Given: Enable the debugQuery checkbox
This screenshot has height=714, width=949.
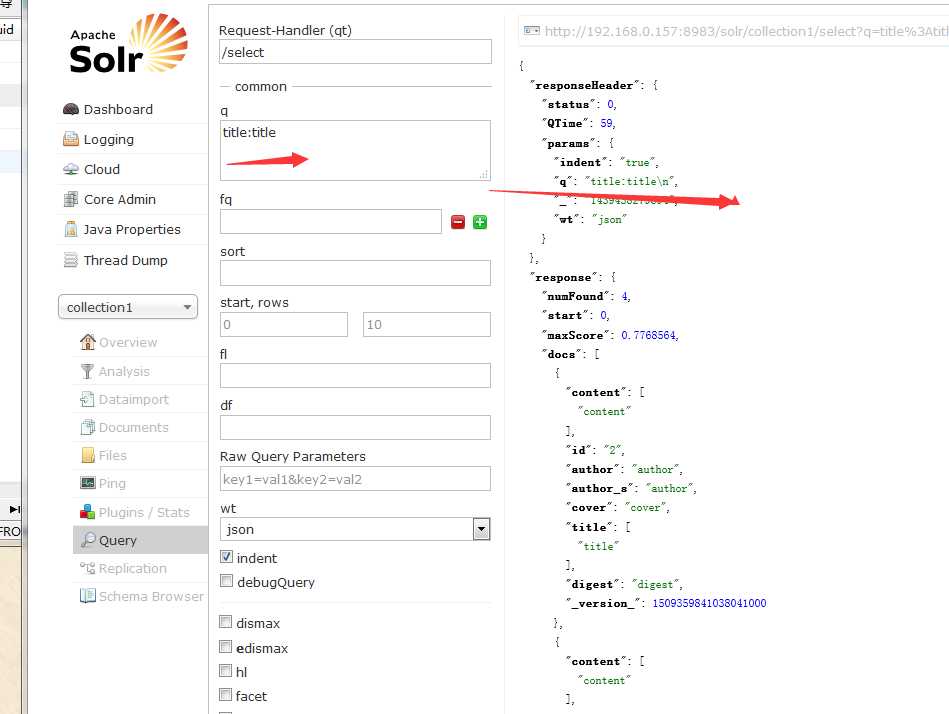Looking at the screenshot, I should tap(226, 581).
